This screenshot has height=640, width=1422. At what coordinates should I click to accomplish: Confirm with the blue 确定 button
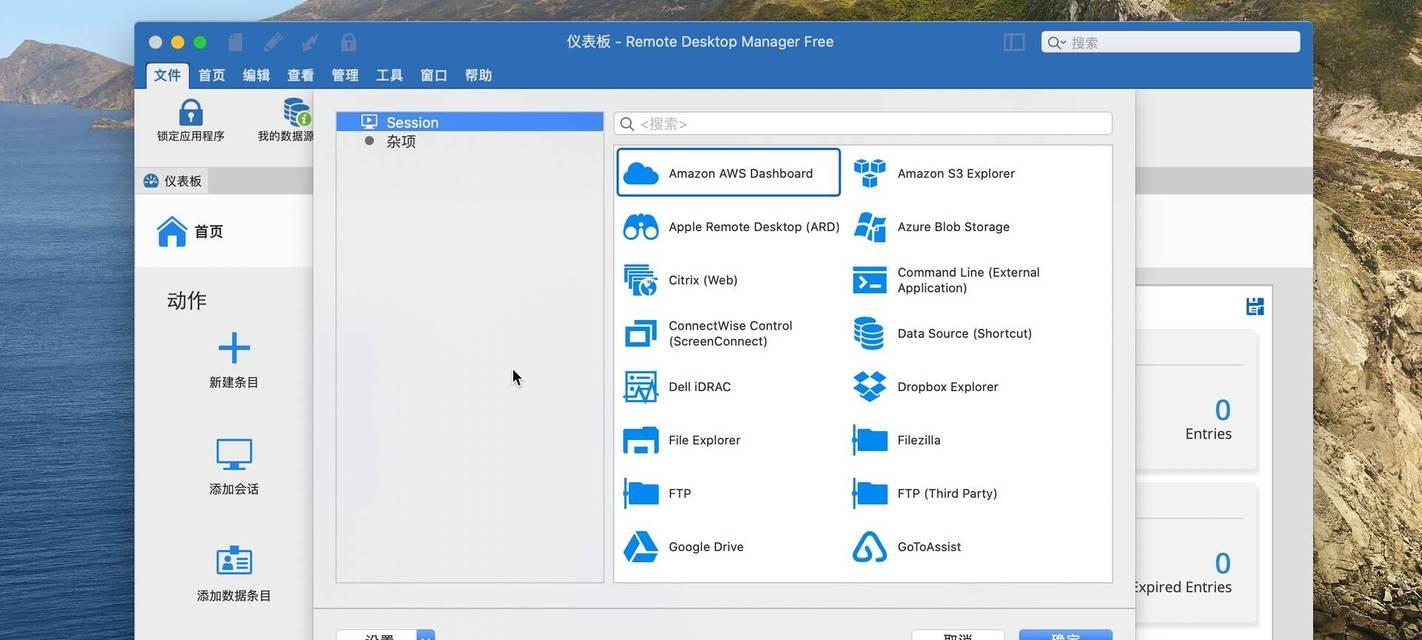tap(1065, 636)
